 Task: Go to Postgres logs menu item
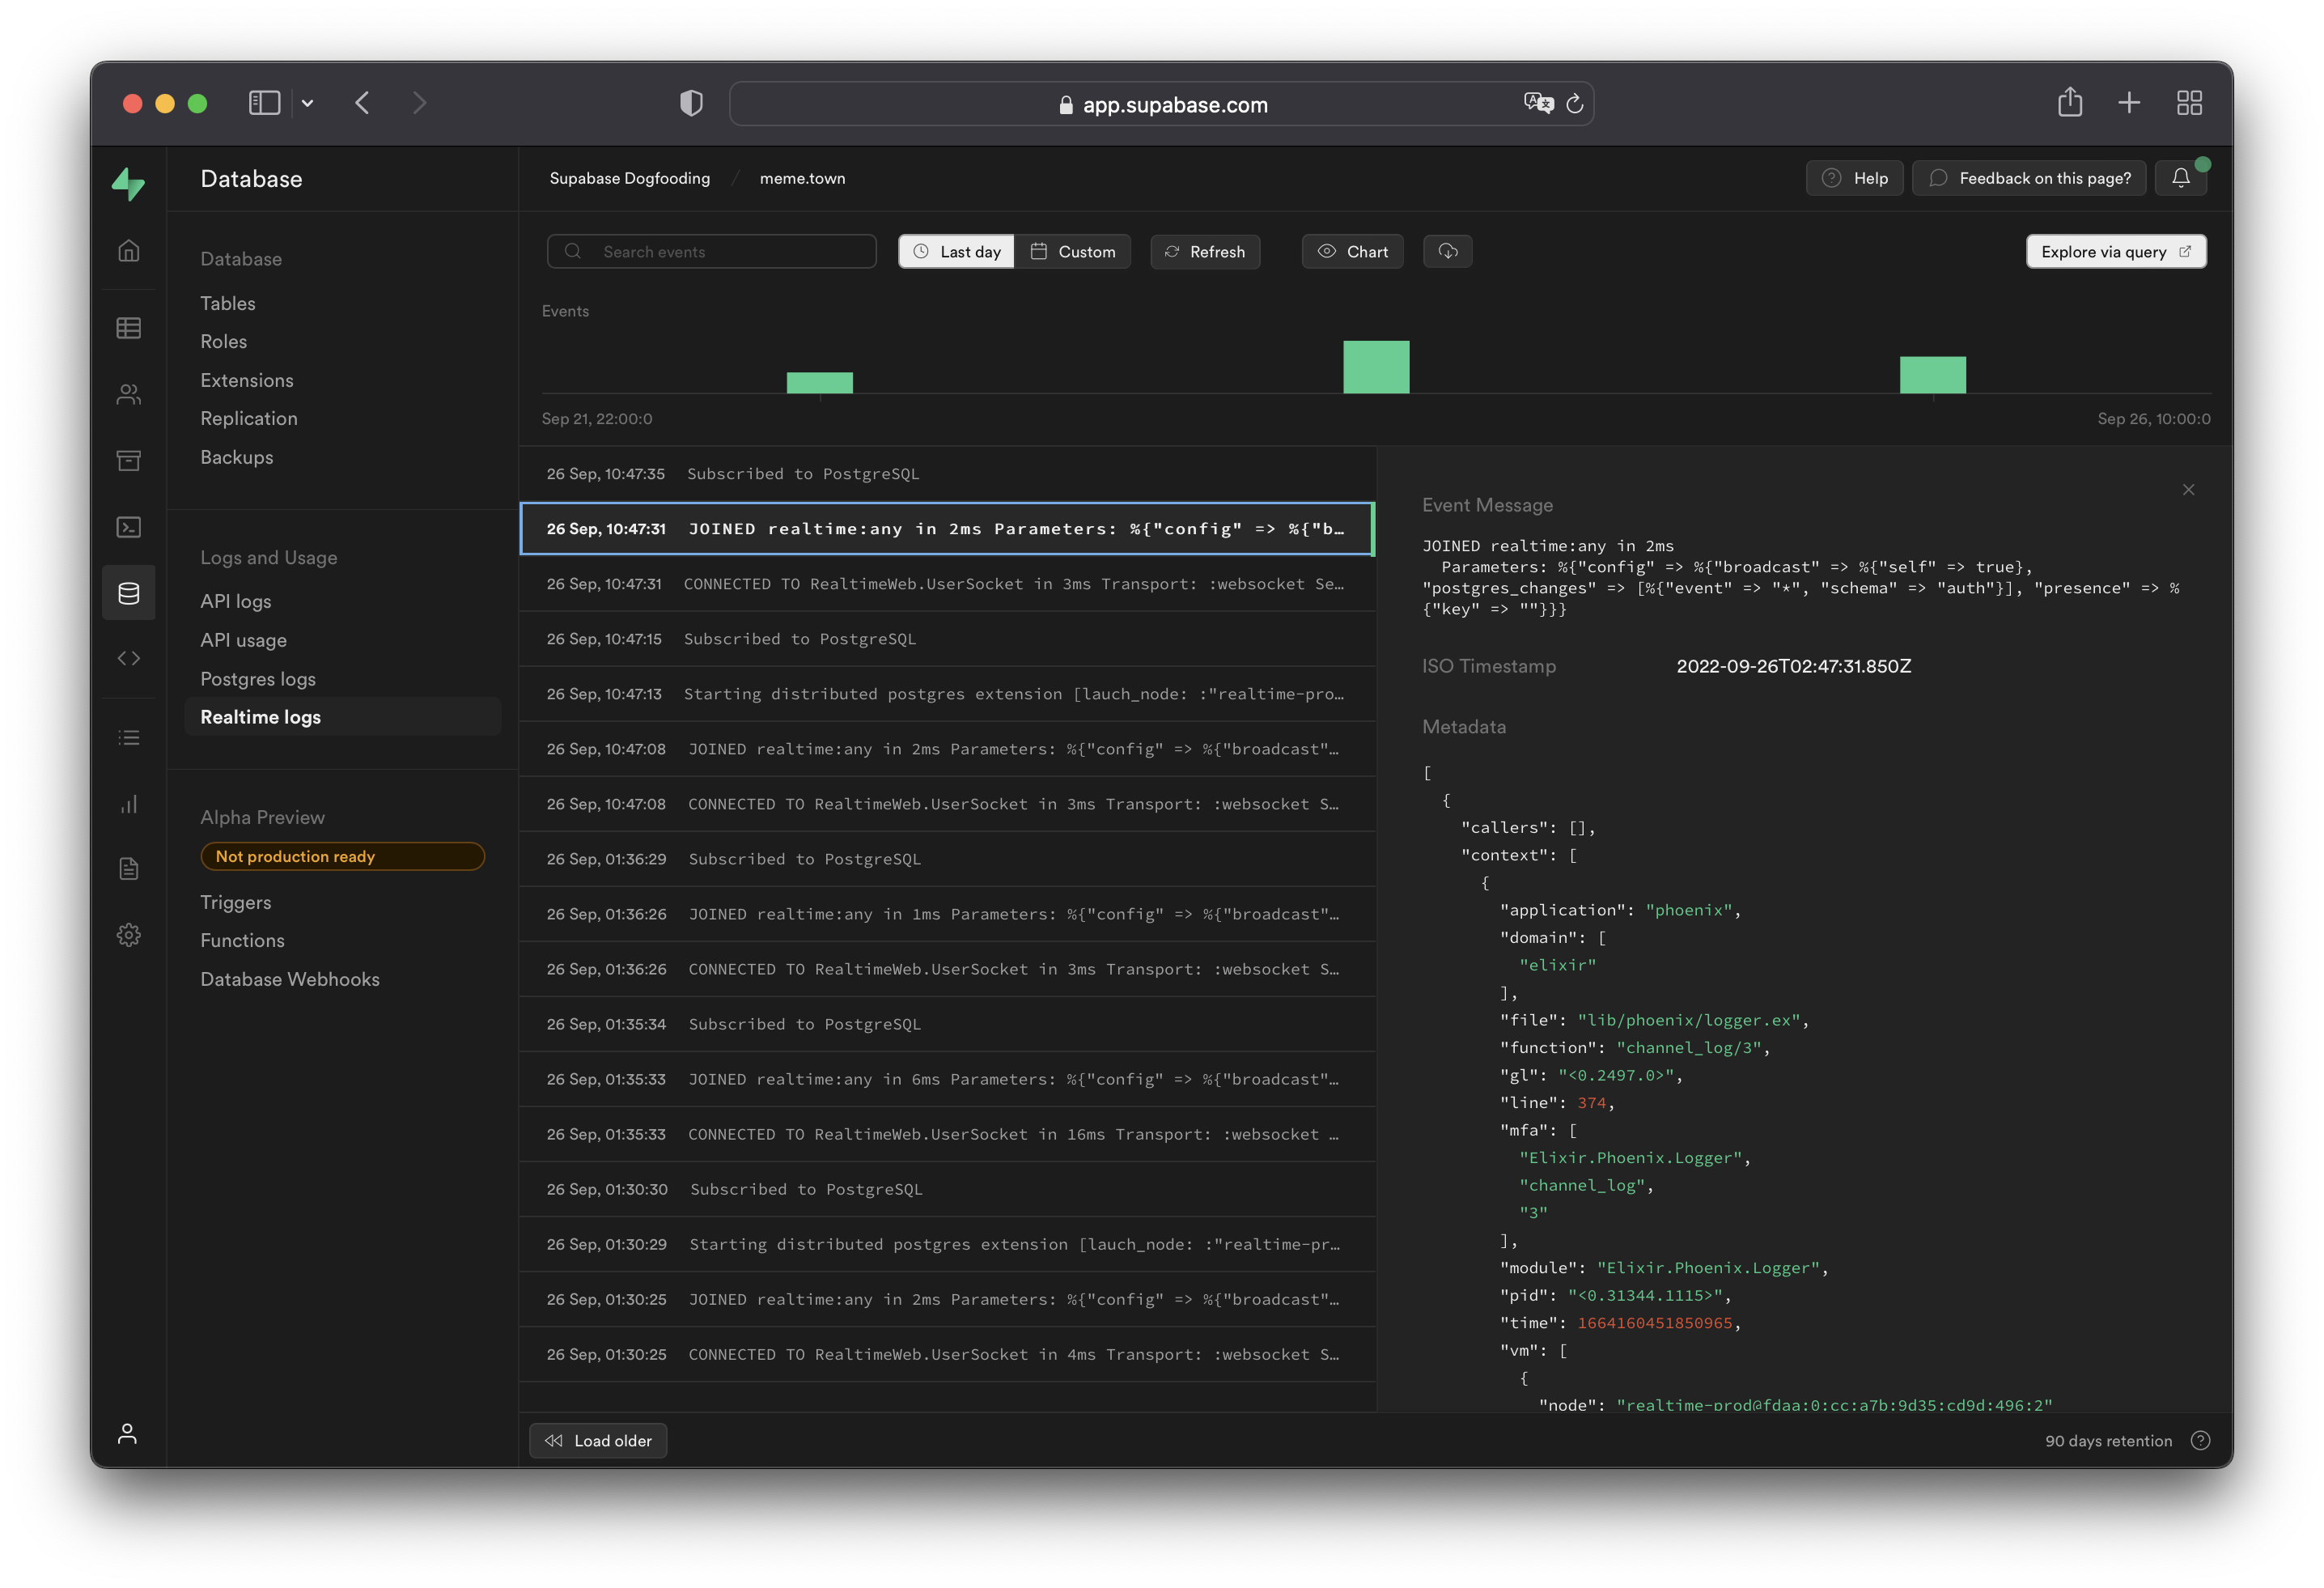(257, 679)
